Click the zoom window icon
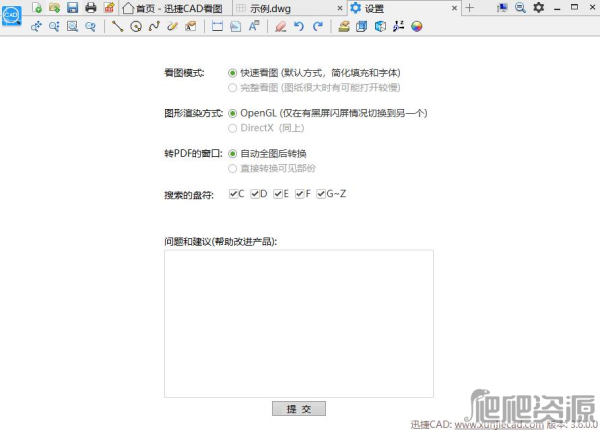The height and width of the screenshot is (430, 600). 72,26
